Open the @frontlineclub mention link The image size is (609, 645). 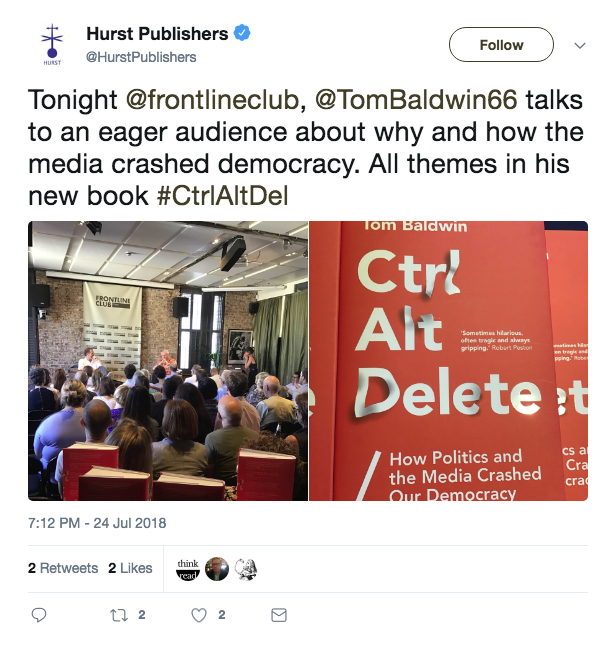pos(212,100)
